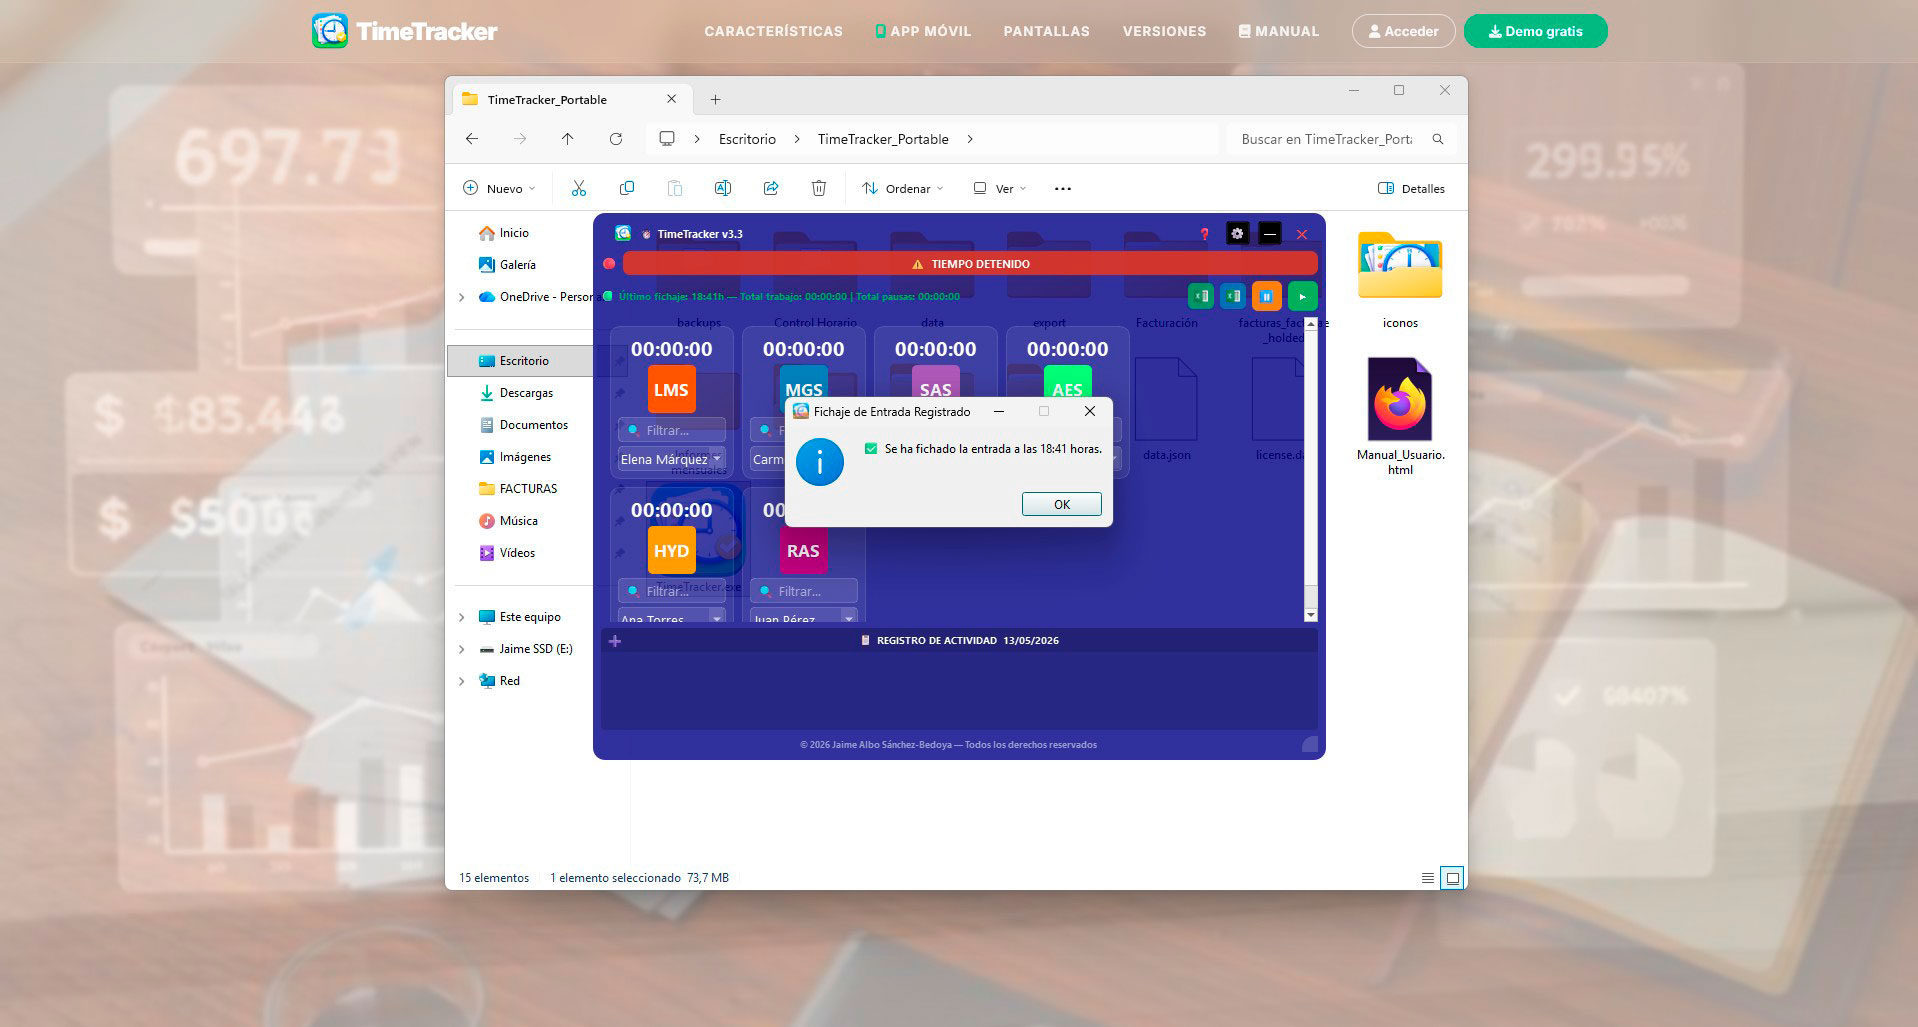Open the three-dots more options in Explorer
The image size is (1918, 1027).
[1063, 188]
